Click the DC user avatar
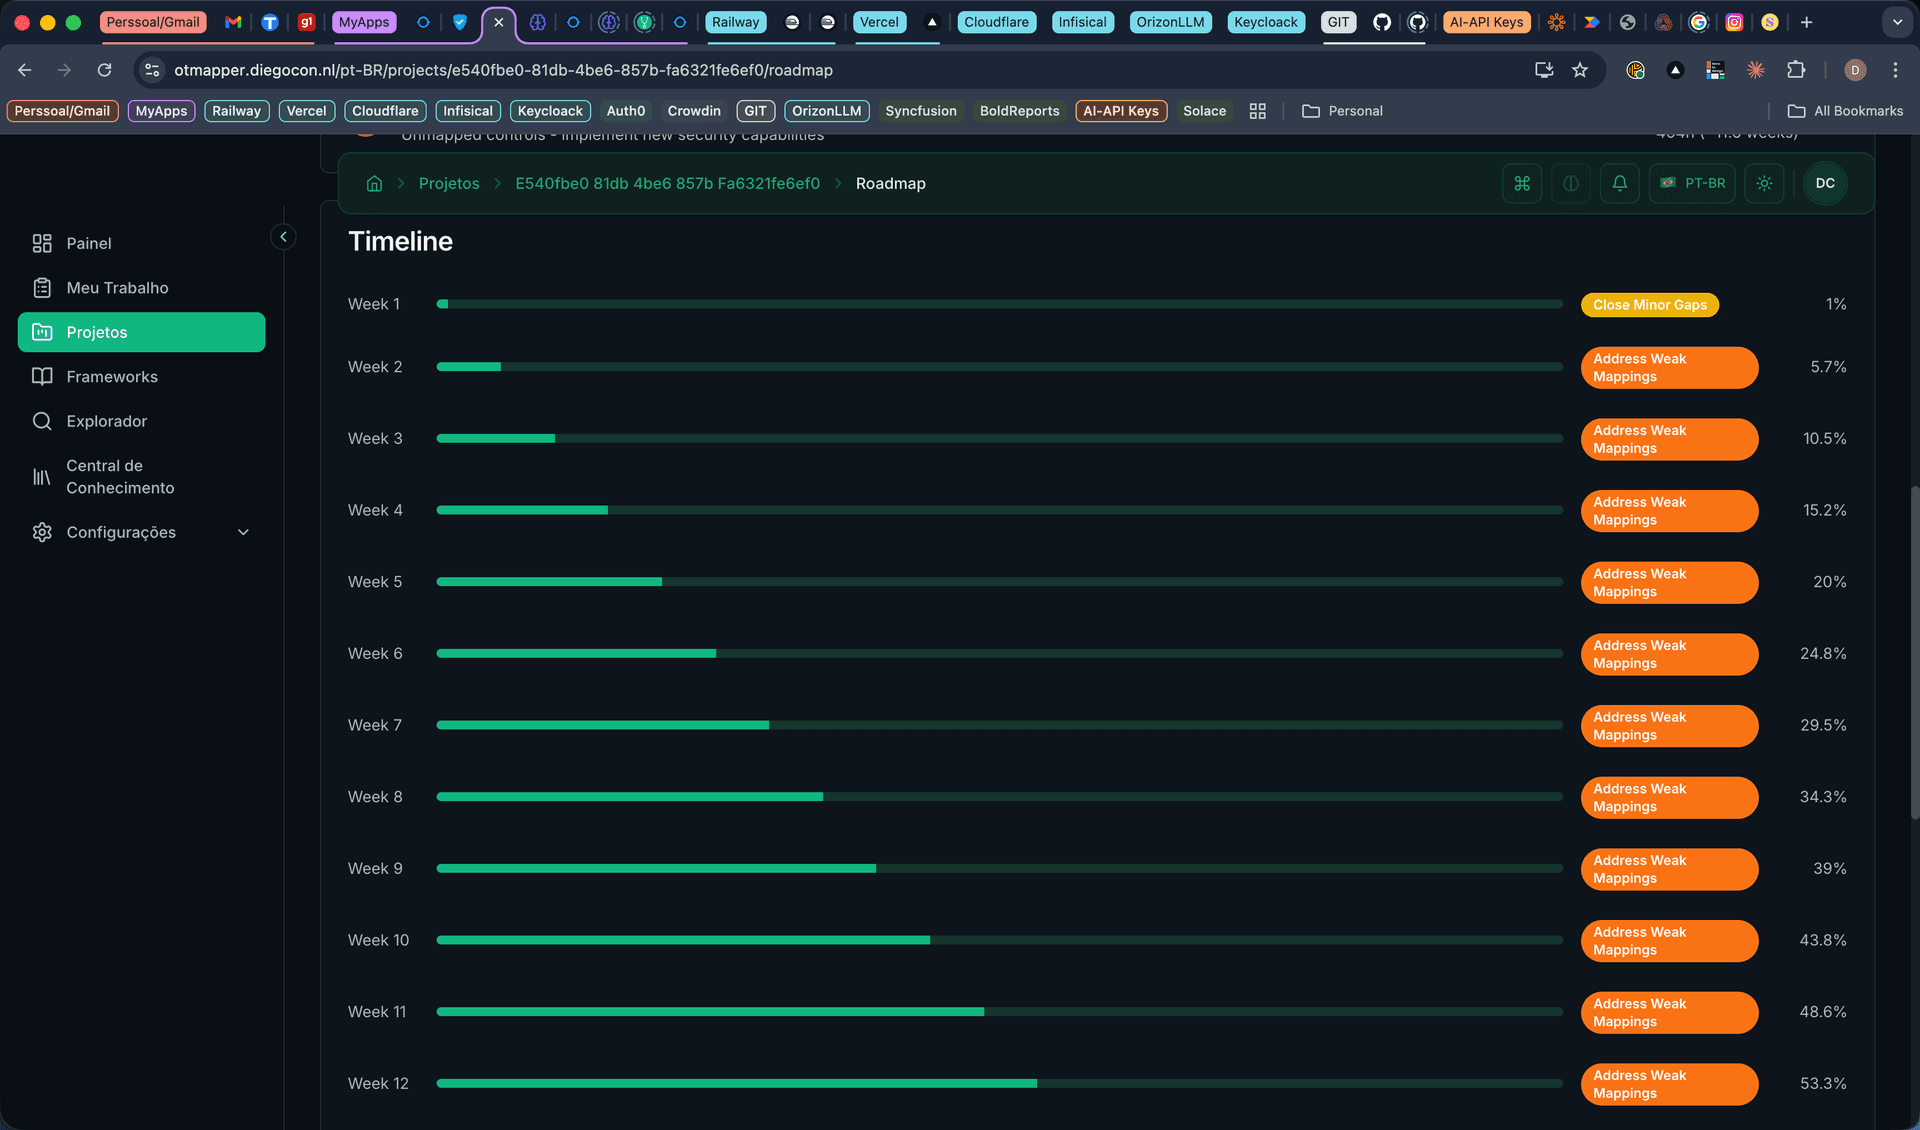The width and height of the screenshot is (1920, 1130). [1825, 183]
